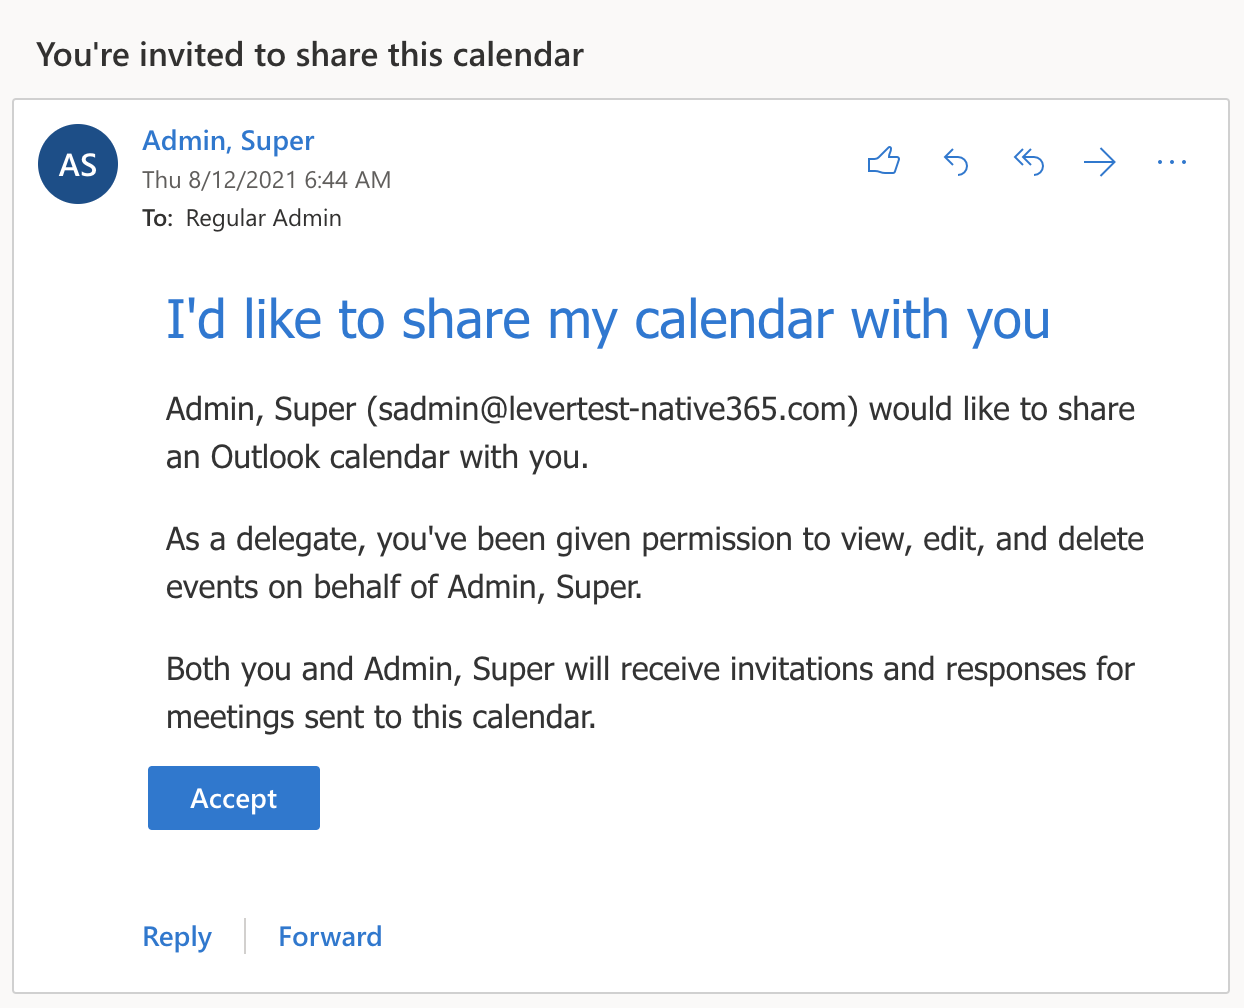Click the Reply All double-arrow control
Screen dimensions: 1244x1008
pyautogui.click(x=1028, y=161)
